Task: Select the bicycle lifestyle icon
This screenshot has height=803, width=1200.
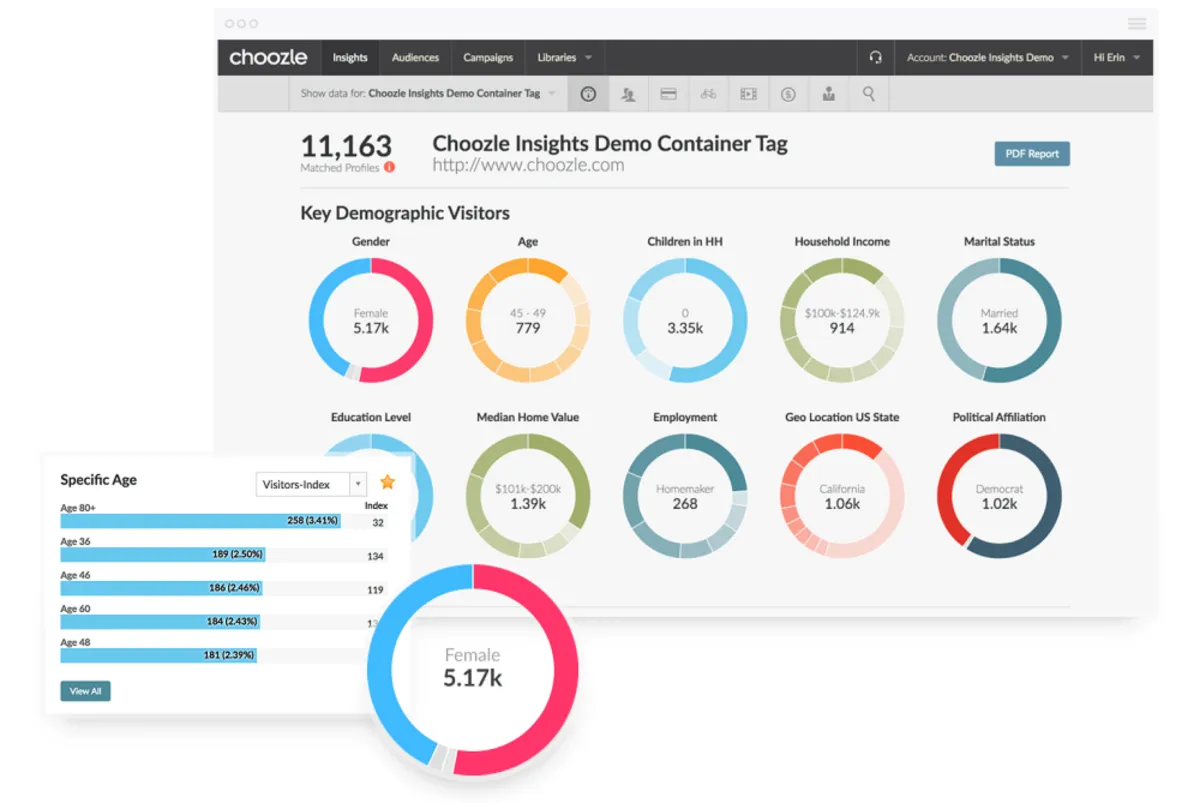Action: [x=708, y=94]
